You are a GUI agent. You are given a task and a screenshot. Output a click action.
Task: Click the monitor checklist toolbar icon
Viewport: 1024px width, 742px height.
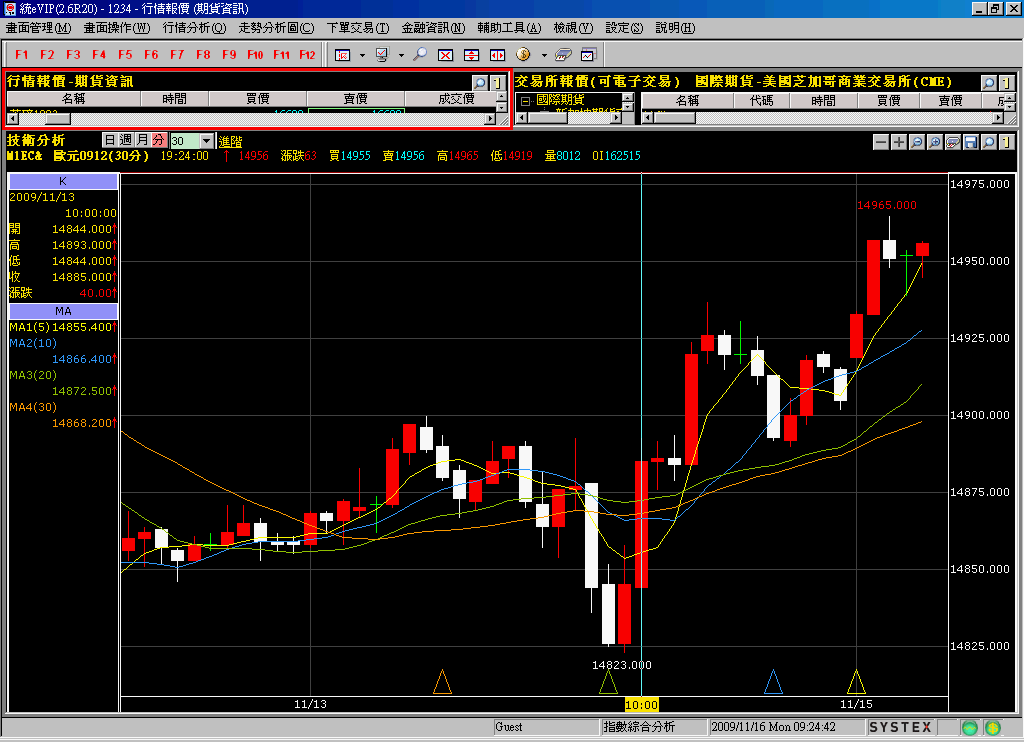coord(382,55)
